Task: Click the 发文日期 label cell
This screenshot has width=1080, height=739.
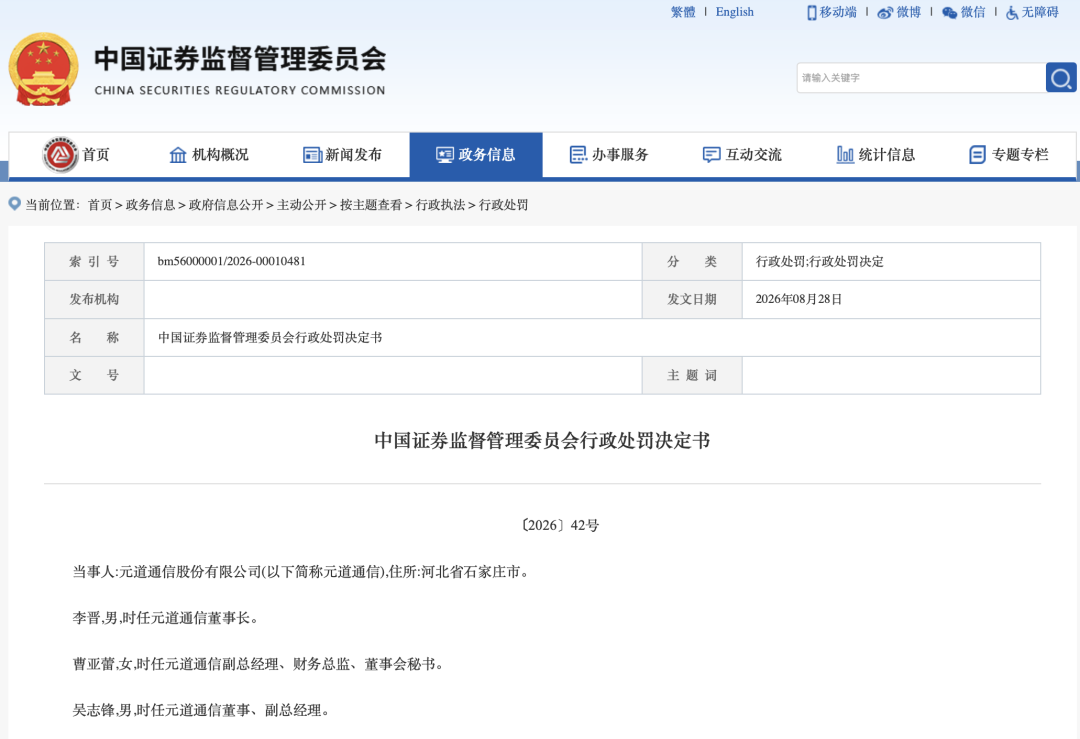Action: click(x=692, y=299)
